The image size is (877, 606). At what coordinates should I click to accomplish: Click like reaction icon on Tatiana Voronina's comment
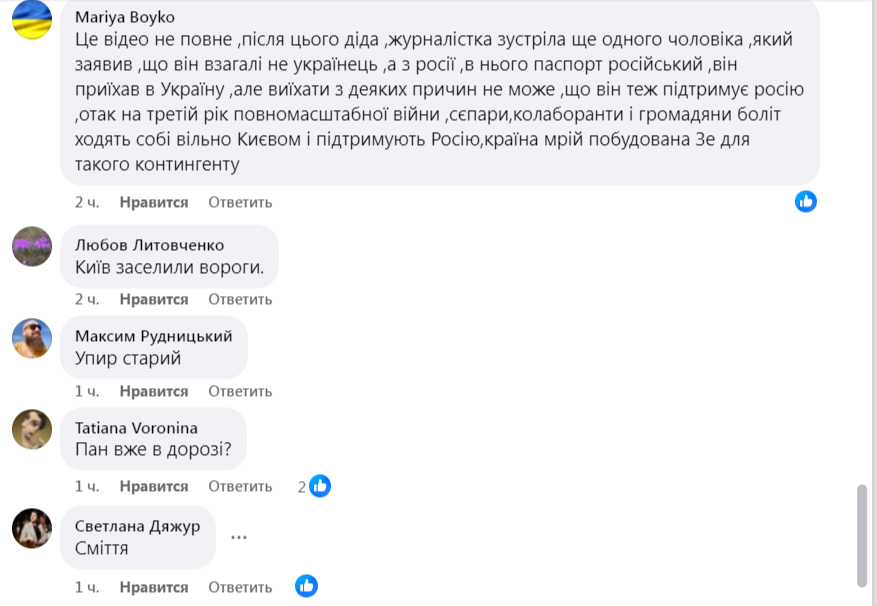(320, 486)
